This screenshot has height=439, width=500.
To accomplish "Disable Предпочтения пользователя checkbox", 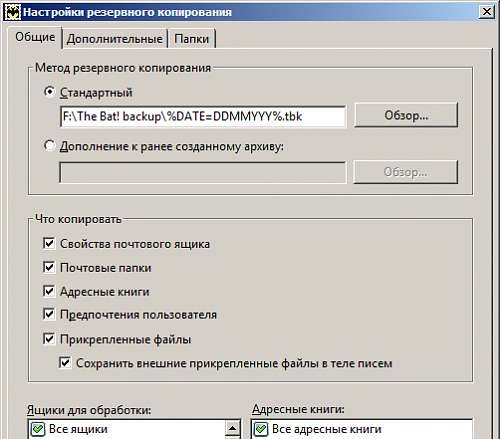I will point(49,314).
